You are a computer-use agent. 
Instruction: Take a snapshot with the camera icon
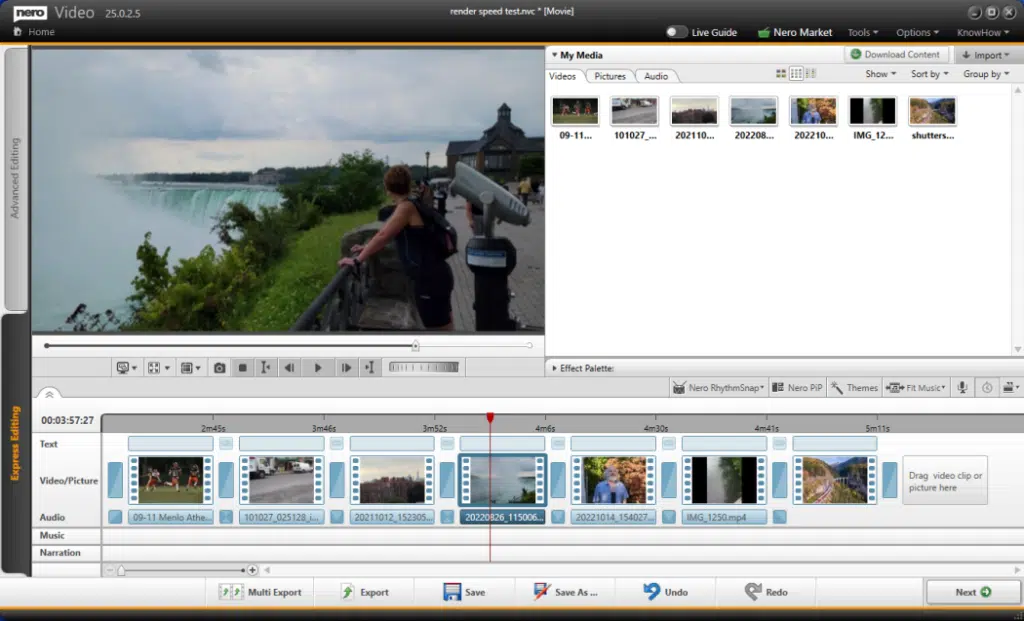coord(219,368)
